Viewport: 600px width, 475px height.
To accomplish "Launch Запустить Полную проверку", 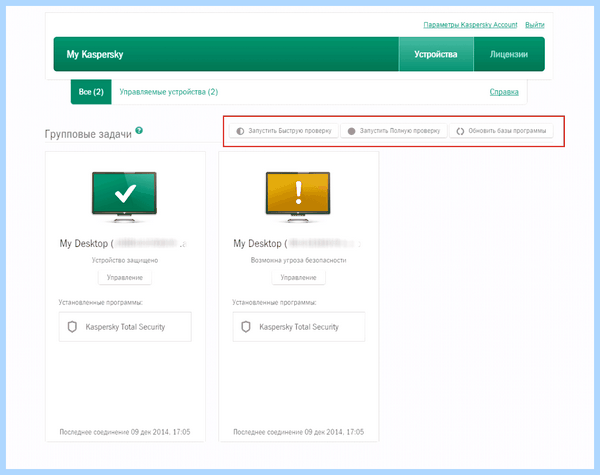I will (394, 131).
